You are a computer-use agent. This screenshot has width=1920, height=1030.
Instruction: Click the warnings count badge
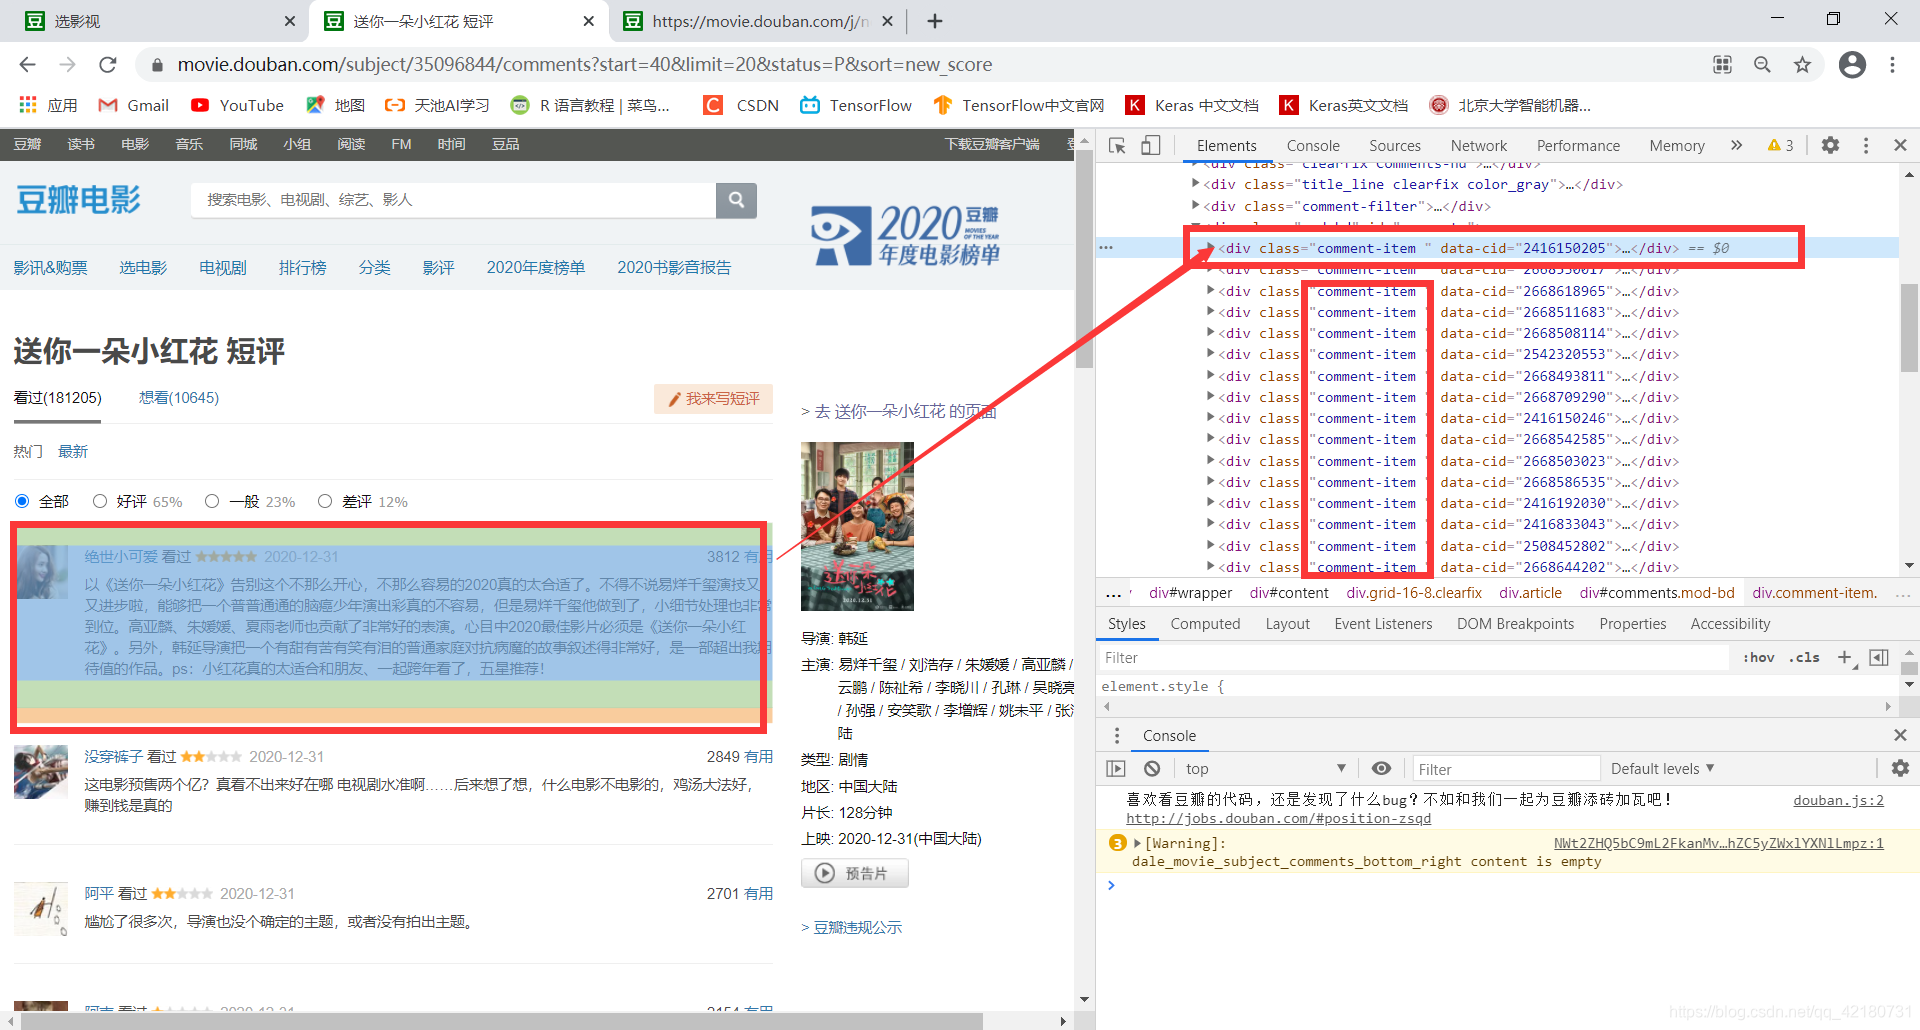click(x=1780, y=145)
